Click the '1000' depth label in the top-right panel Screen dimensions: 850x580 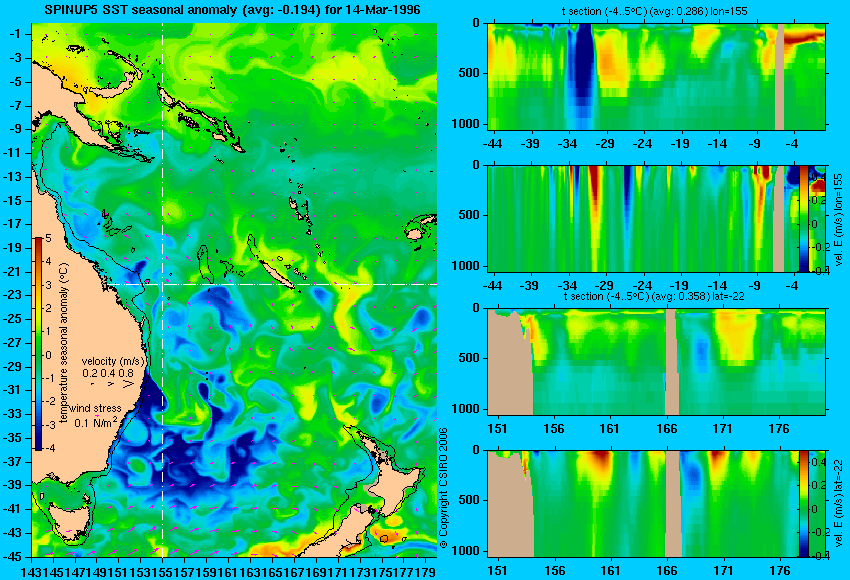[466, 124]
